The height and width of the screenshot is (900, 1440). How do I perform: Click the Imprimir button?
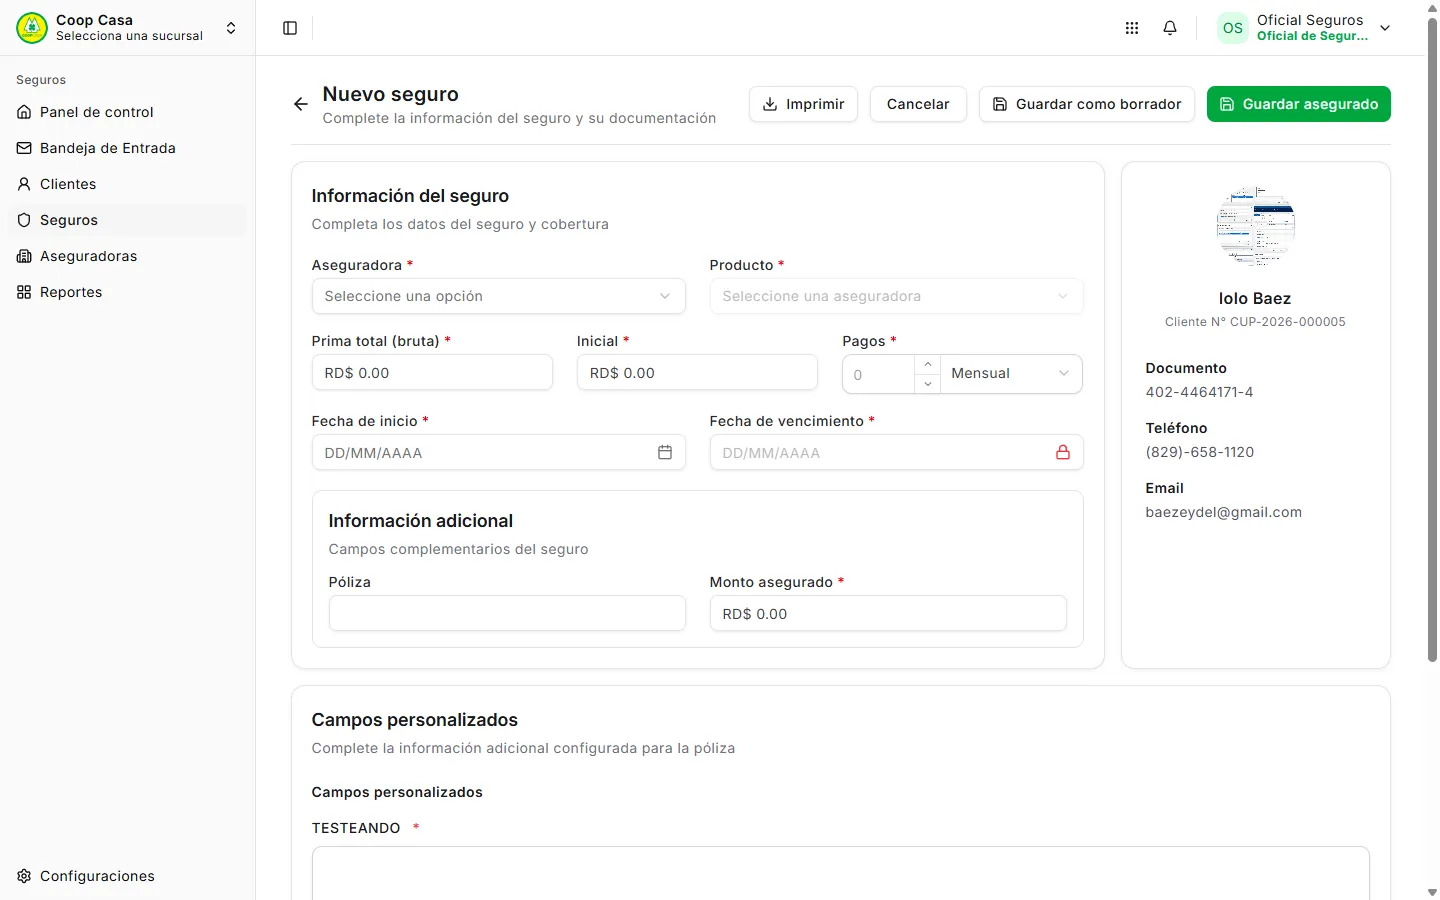tap(803, 104)
